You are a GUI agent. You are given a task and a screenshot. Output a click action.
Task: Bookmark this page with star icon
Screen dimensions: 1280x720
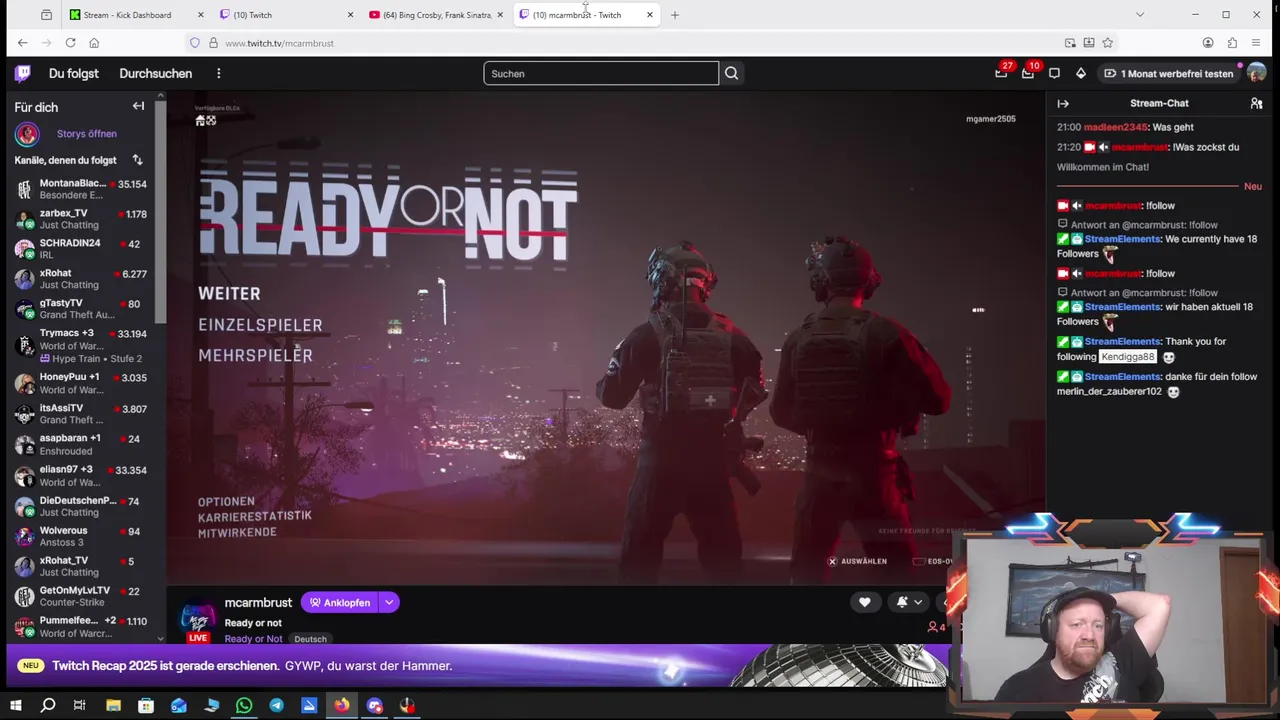(1107, 43)
